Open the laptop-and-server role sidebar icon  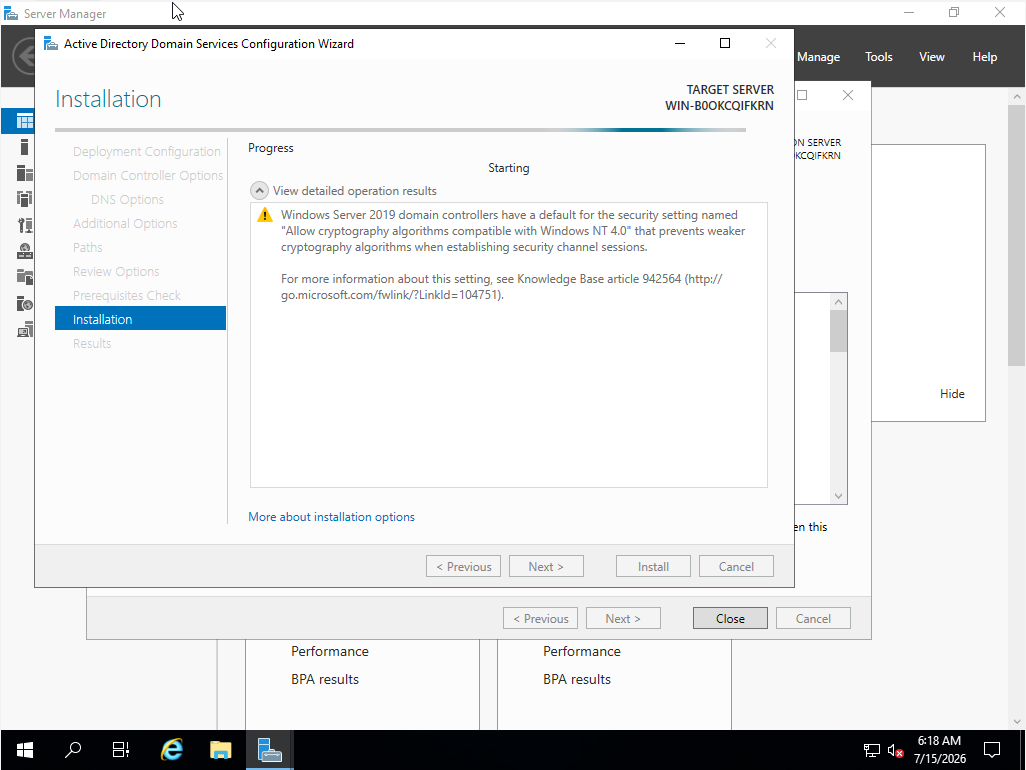coord(24,330)
